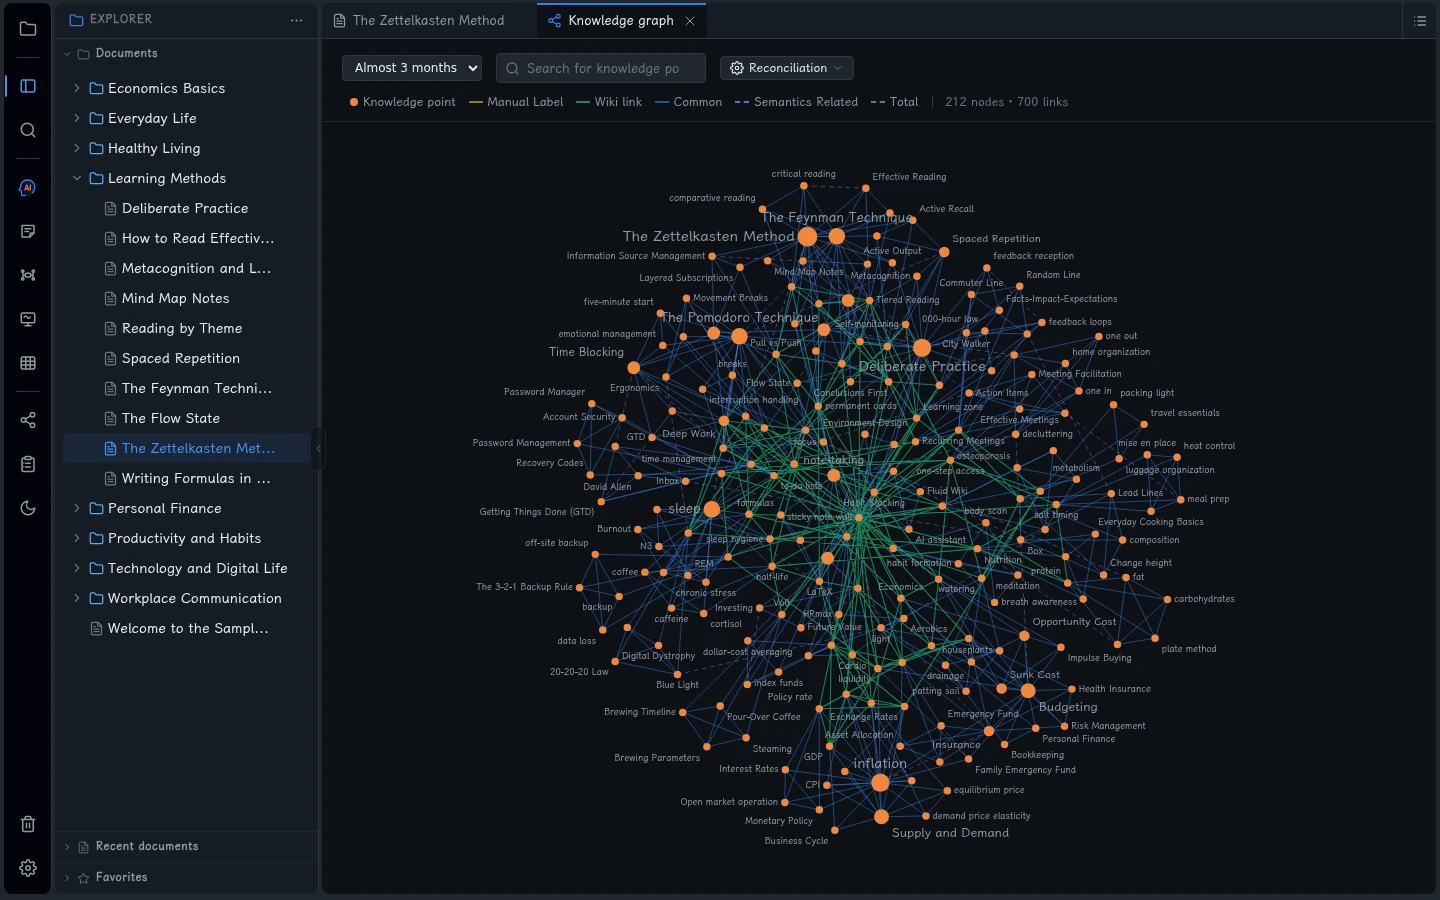This screenshot has height=900, width=1440.
Task: Open the folder icon in left sidebar
Action: pyautogui.click(x=28, y=29)
